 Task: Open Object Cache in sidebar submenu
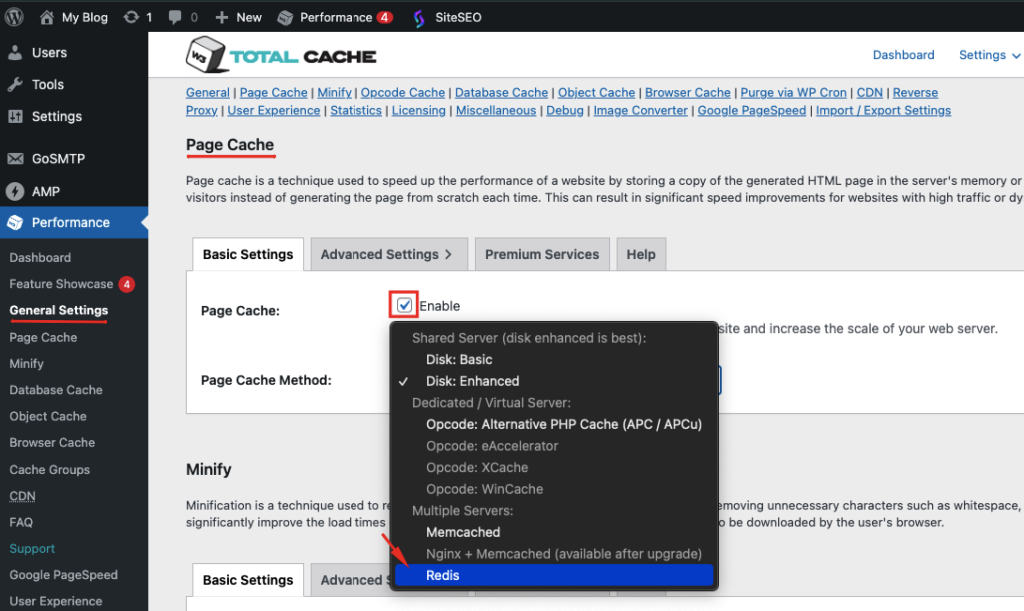click(x=48, y=416)
